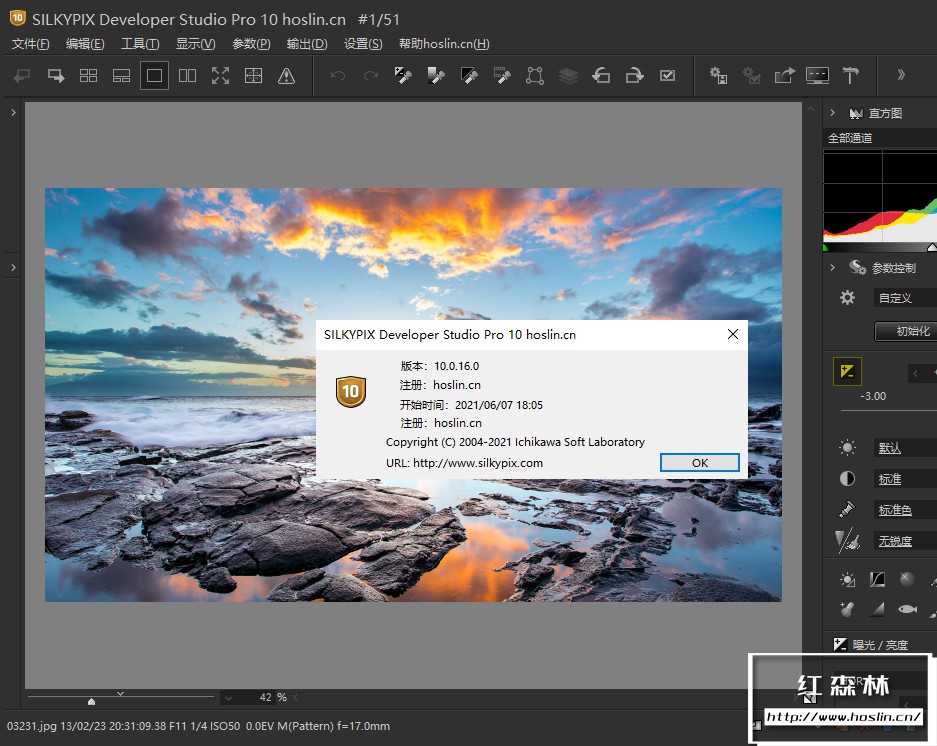Fit the image to screen using the expand-arrows icon
This screenshot has width=937, height=746.
click(x=221, y=76)
